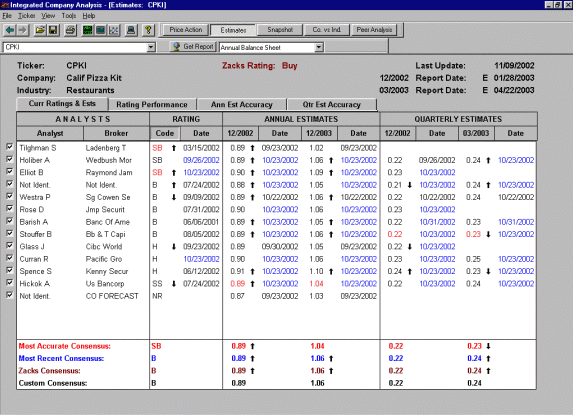Open the Ticker menu

tap(27, 16)
